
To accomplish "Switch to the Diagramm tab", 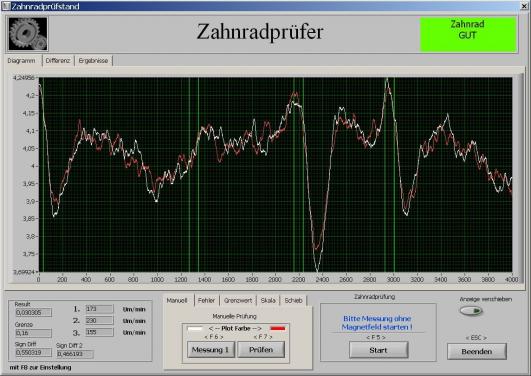I will click(22, 61).
